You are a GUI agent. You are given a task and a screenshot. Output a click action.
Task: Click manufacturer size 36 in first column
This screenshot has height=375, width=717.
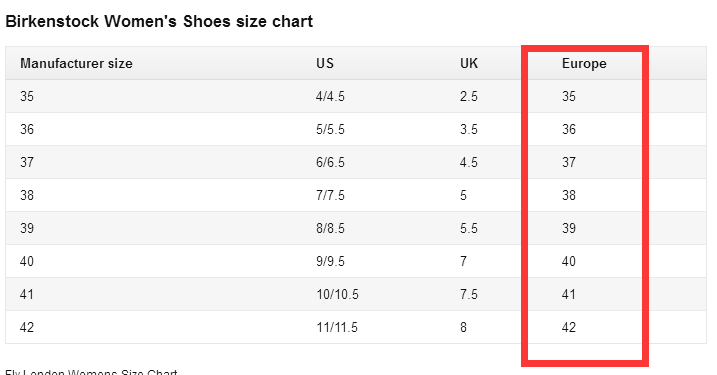pyautogui.click(x=27, y=129)
